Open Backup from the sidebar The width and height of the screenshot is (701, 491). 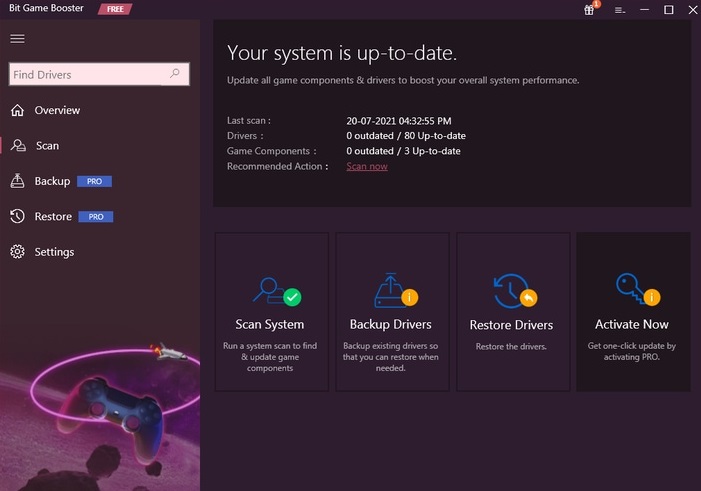(x=51, y=181)
